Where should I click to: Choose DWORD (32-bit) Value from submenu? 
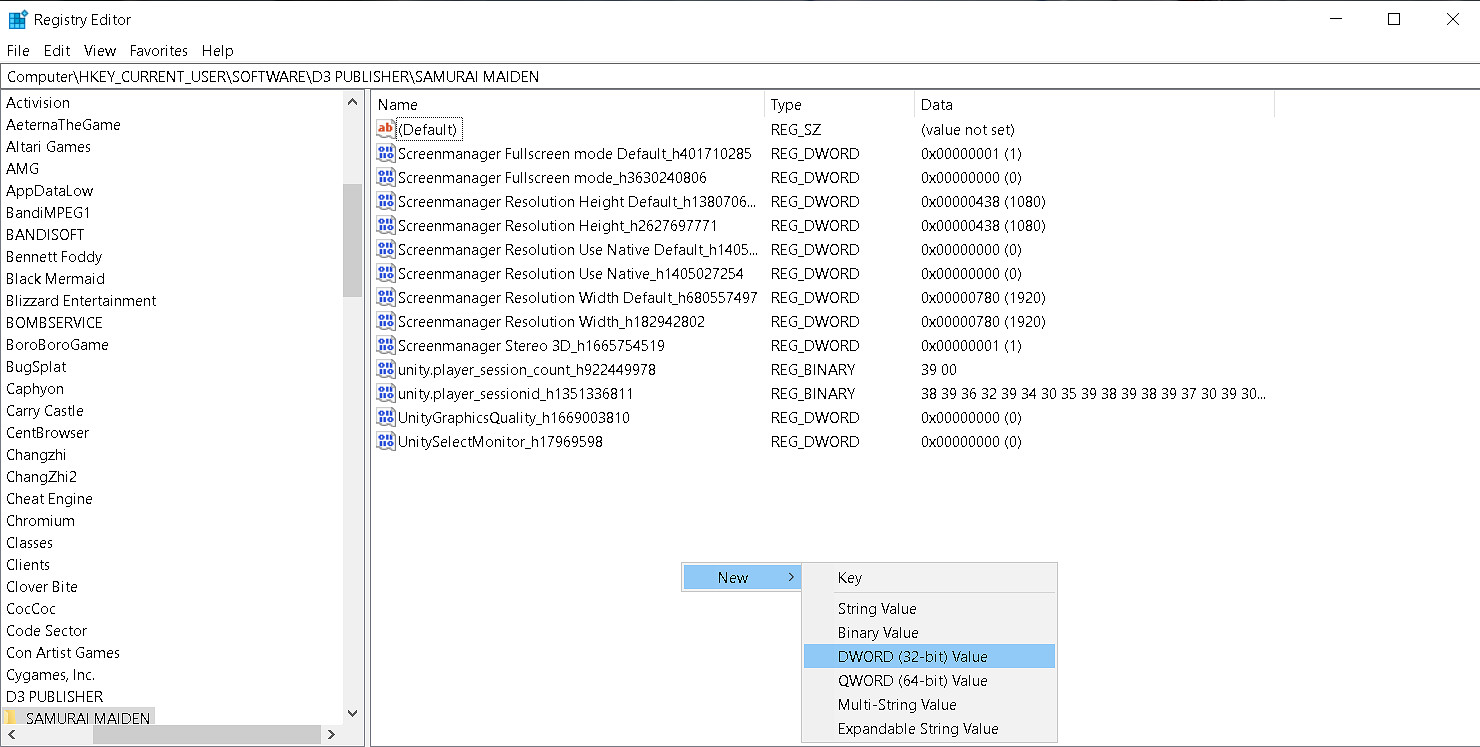[x=912, y=656]
